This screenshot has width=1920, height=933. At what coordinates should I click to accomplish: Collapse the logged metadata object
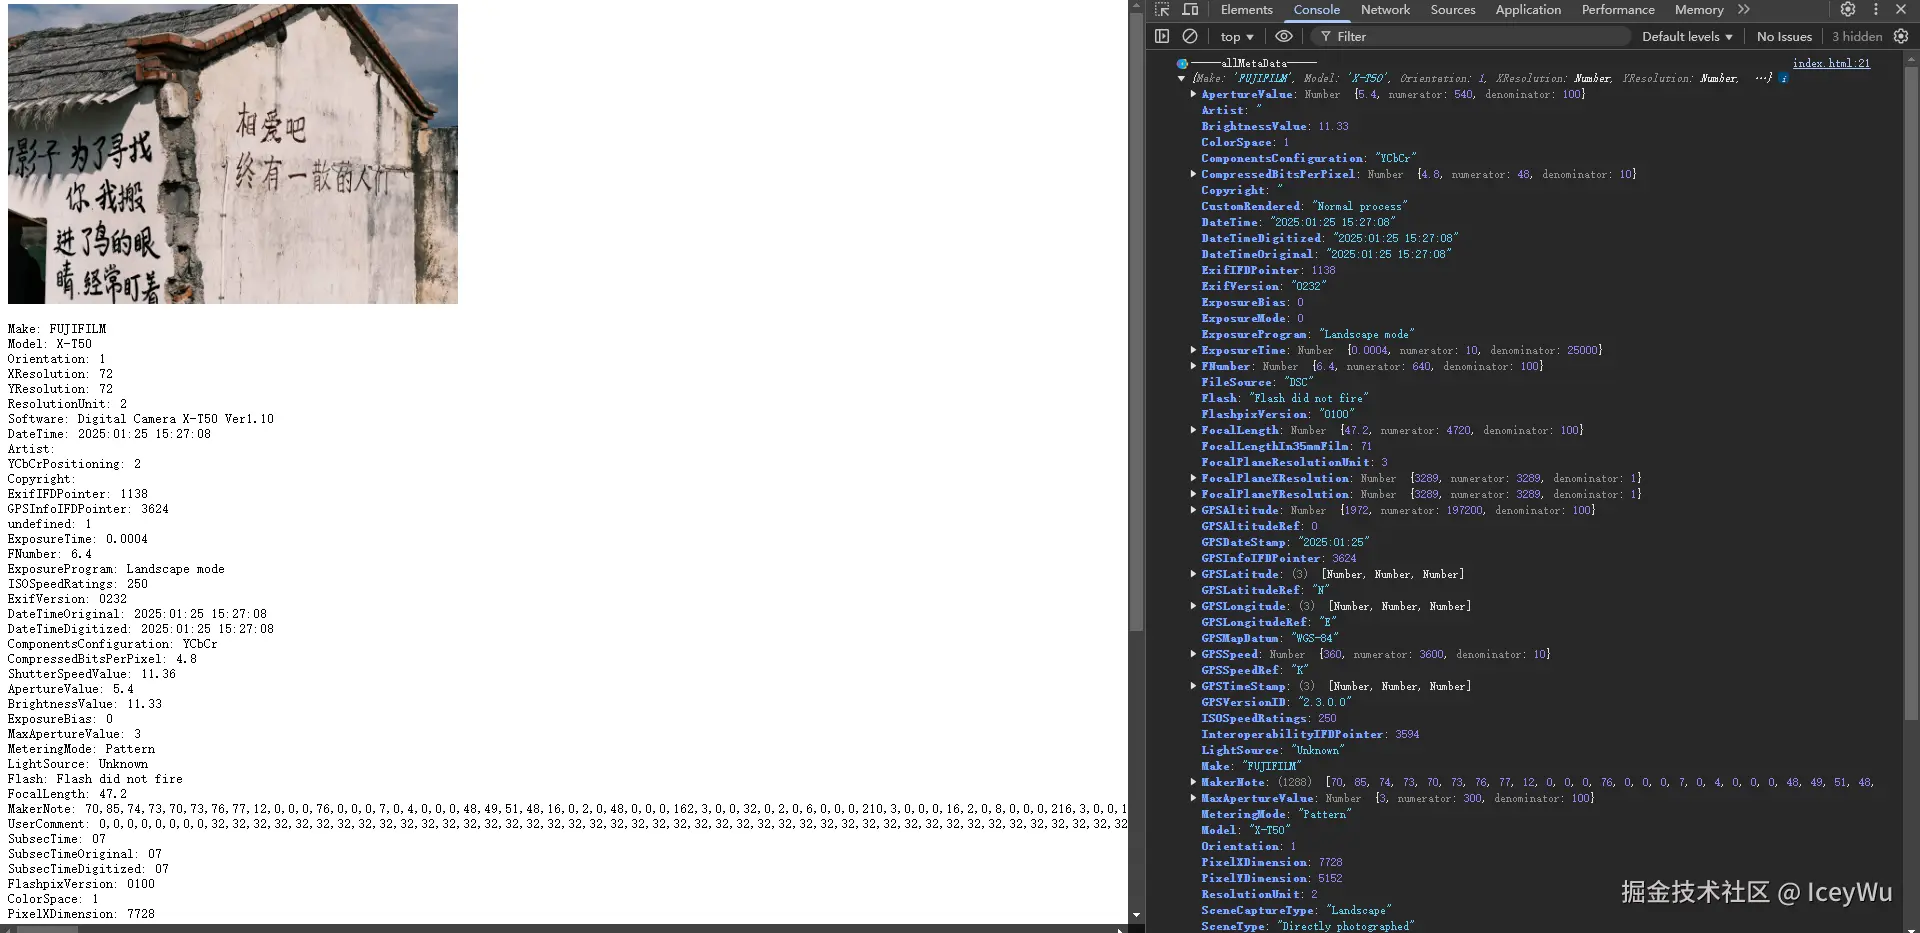(x=1182, y=78)
